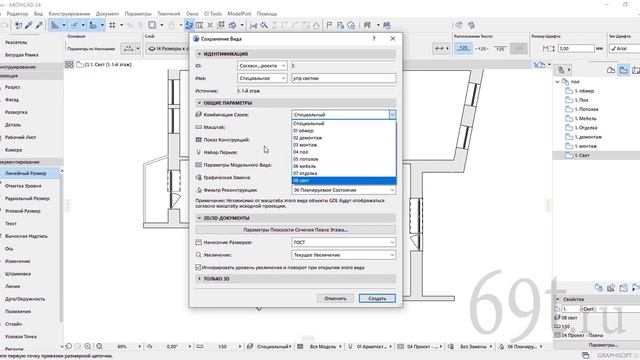Select 02 демонтаж in layer combination list

click(x=344, y=138)
